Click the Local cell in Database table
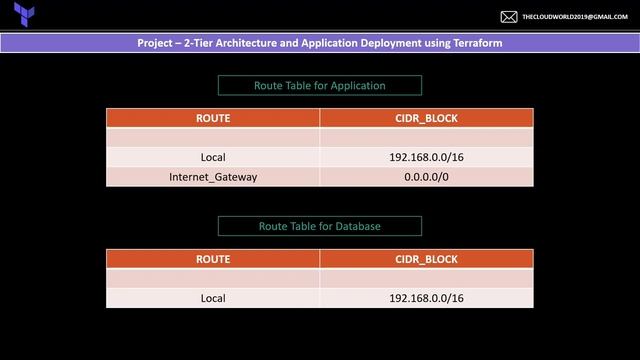 213,298
